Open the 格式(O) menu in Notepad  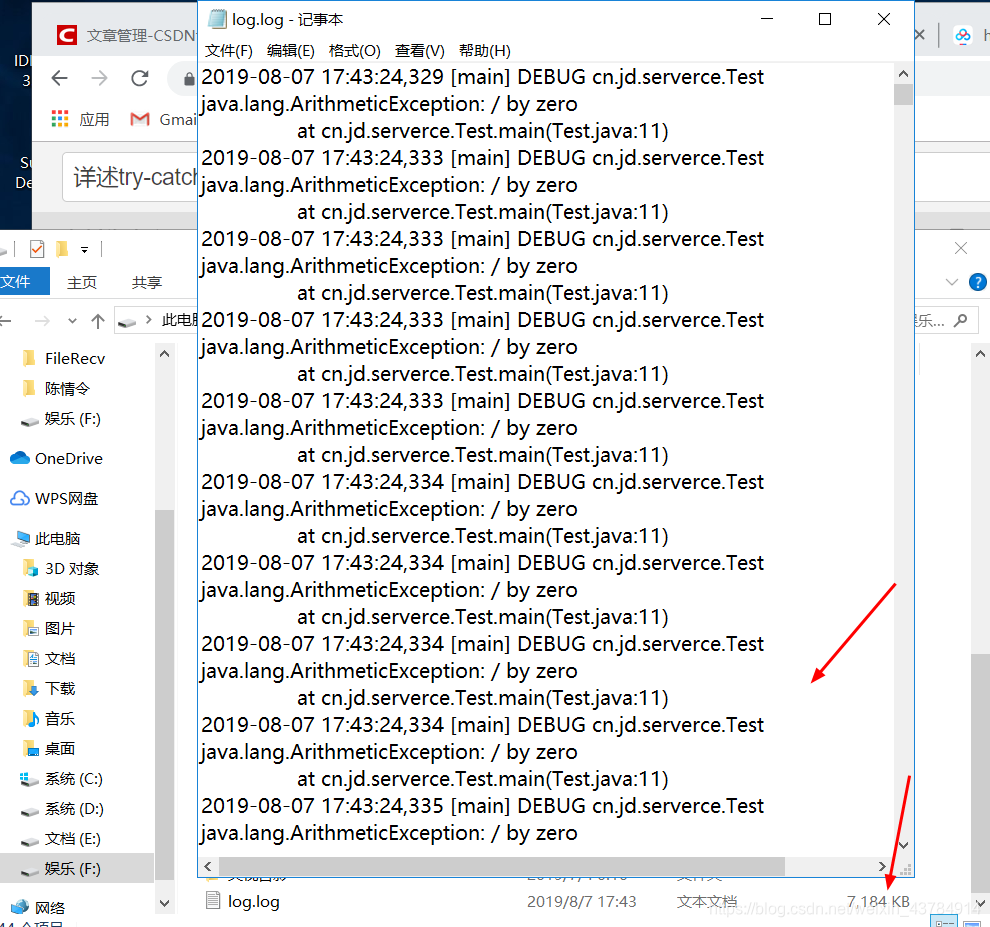tap(355, 51)
